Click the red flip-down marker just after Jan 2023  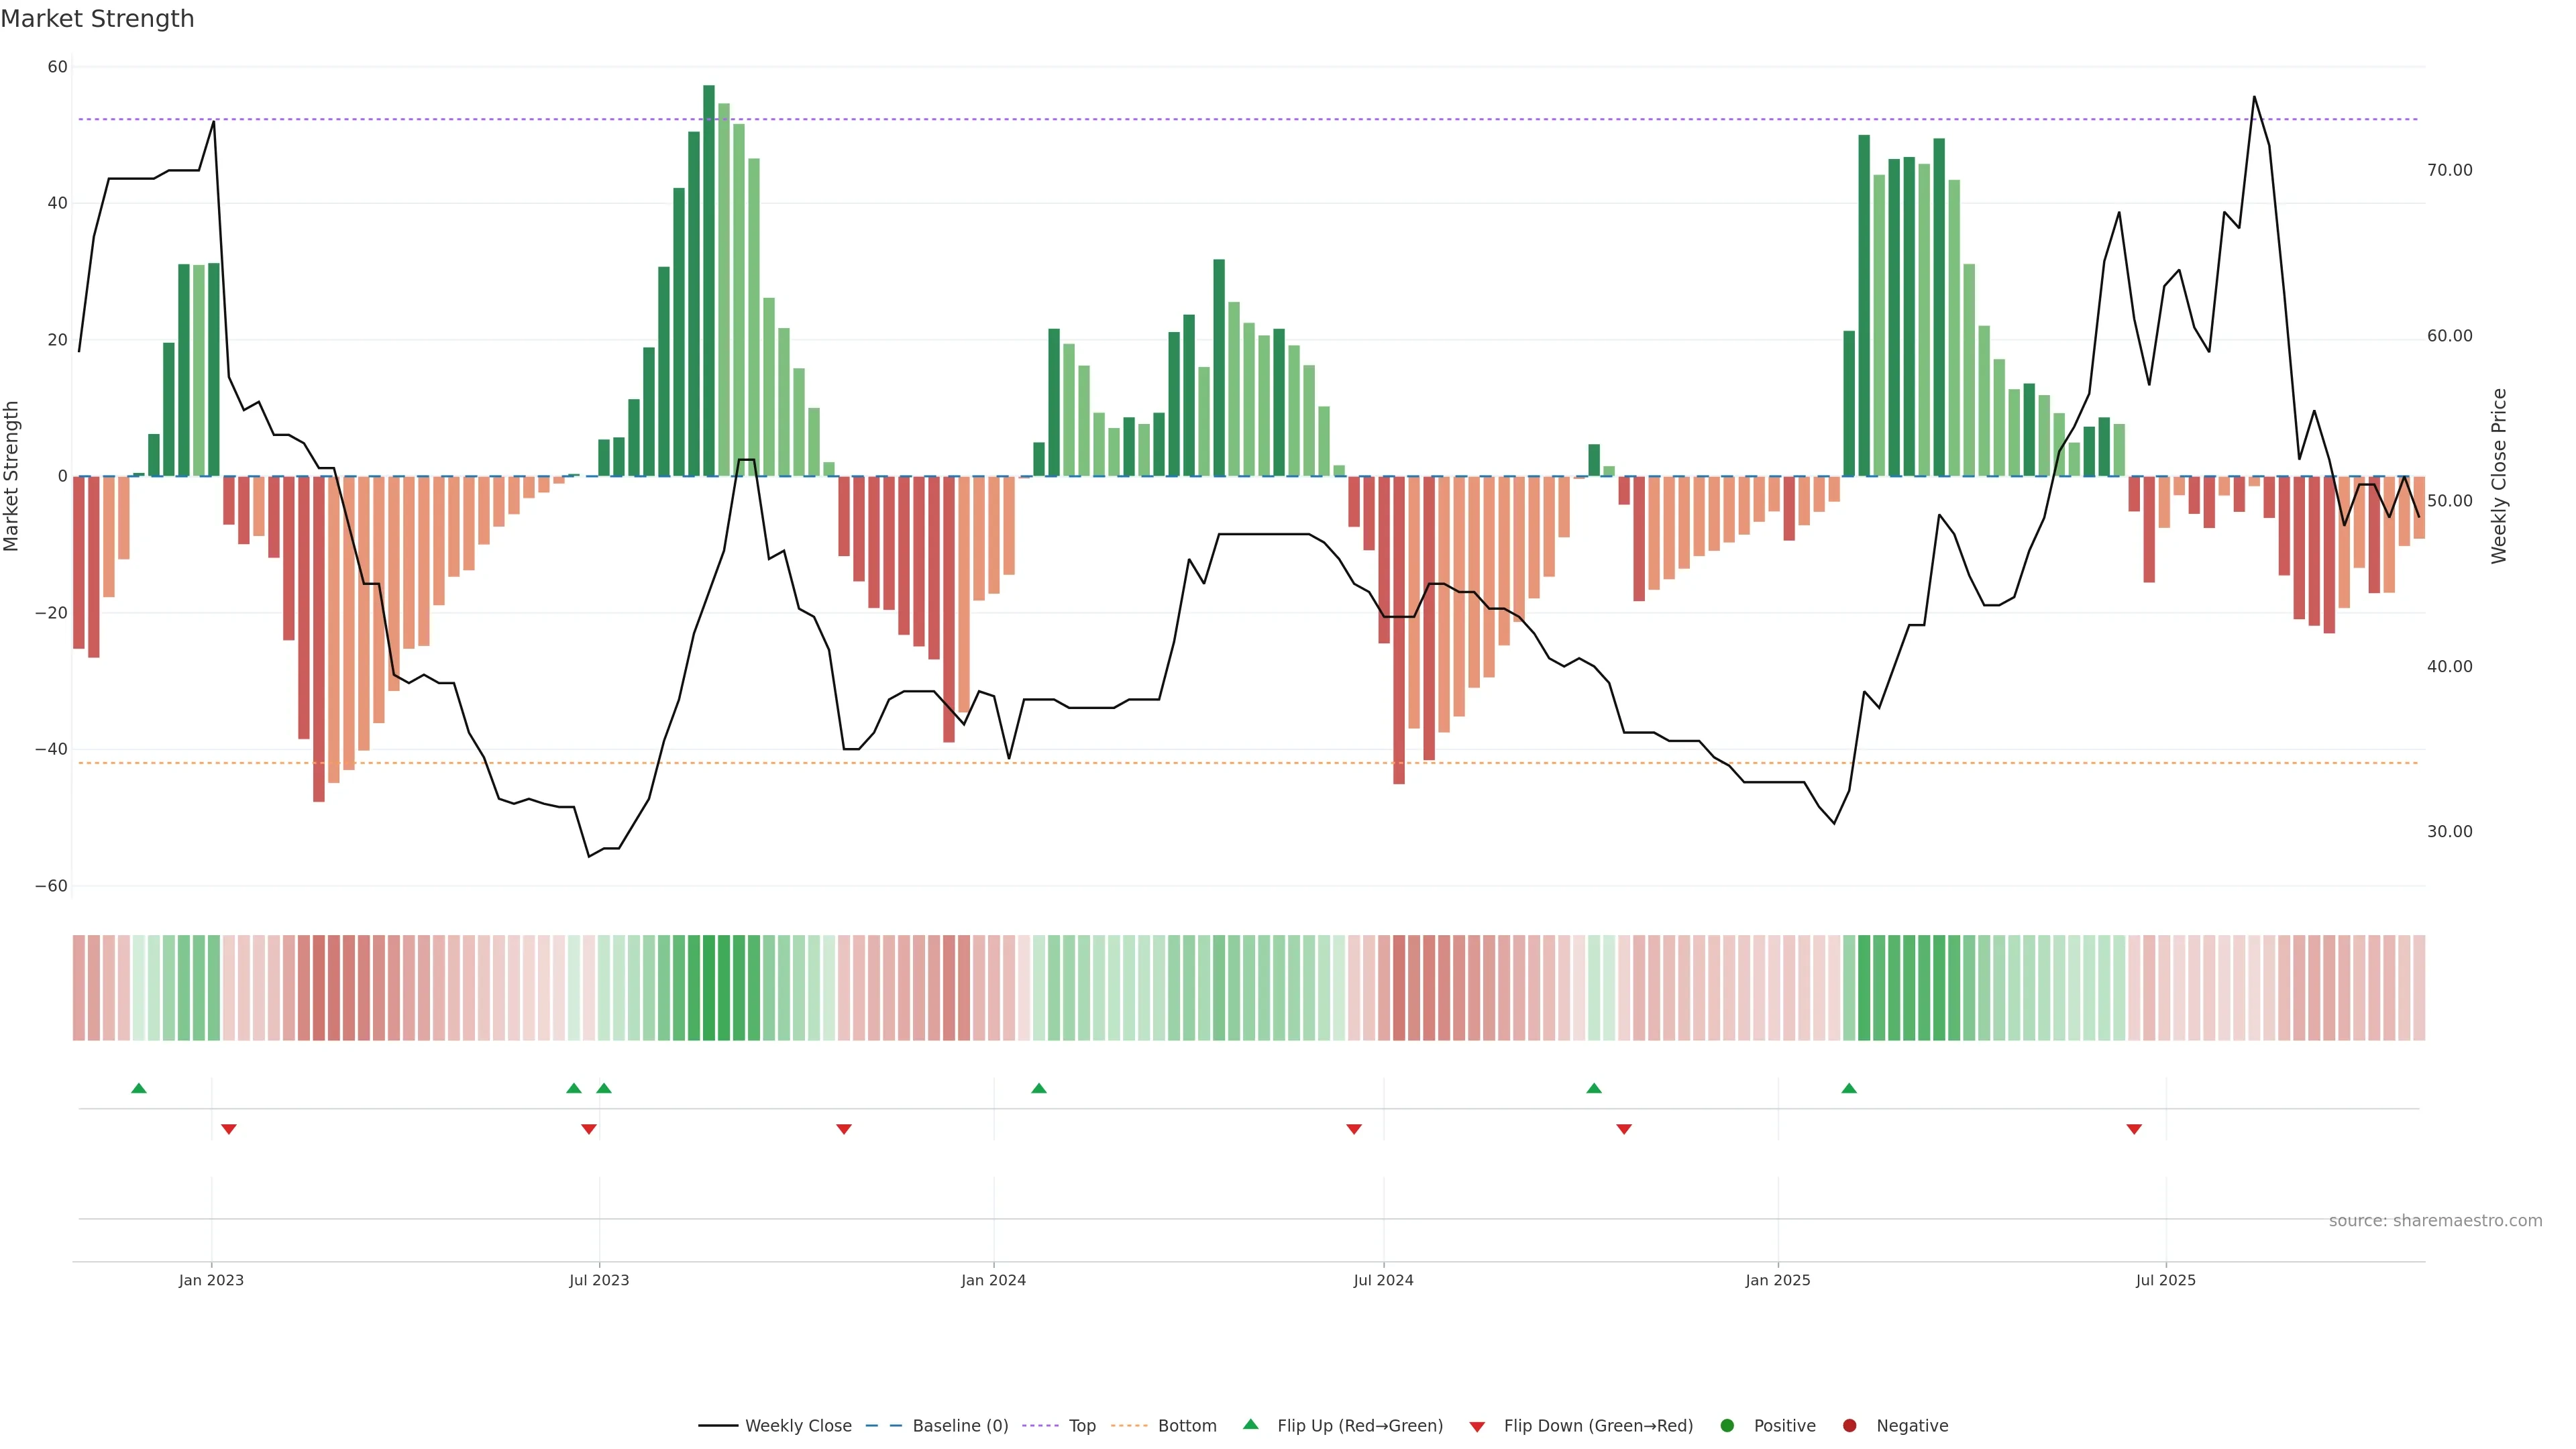coord(229,1129)
